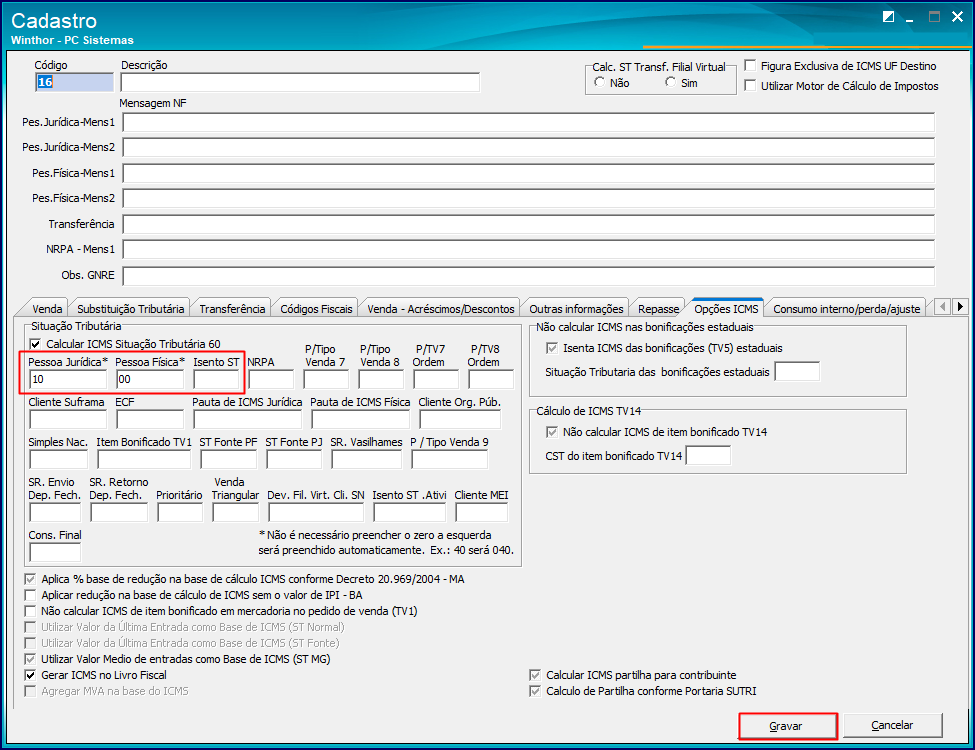Open the Transferência tab
975x750 pixels.
[x=232, y=308]
